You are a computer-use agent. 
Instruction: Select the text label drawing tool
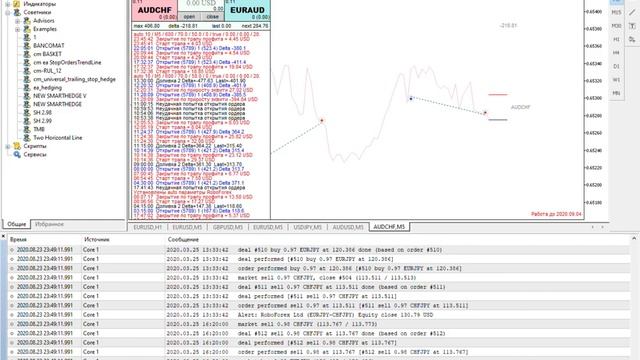632,26
